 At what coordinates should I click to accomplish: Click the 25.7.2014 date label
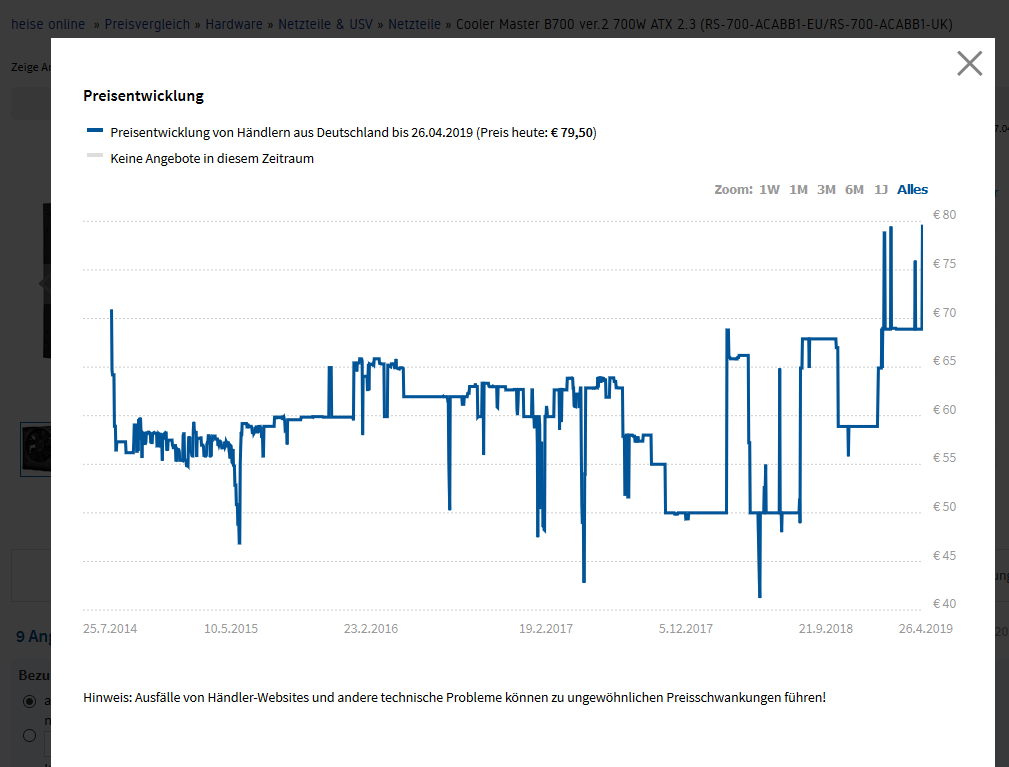[110, 629]
